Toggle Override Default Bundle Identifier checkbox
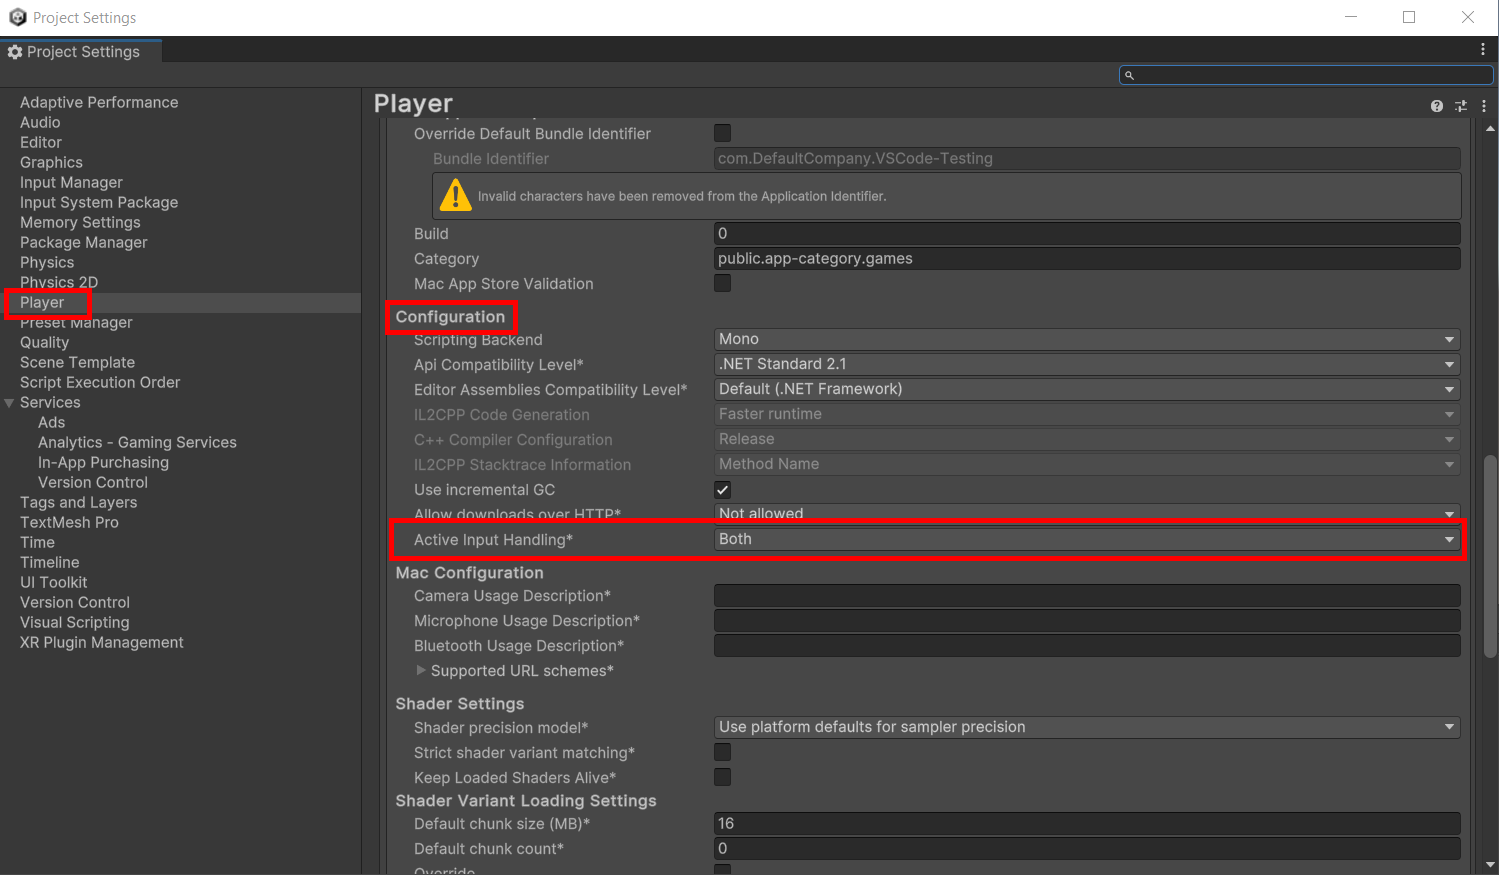The width and height of the screenshot is (1499, 875). tap(722, 133)
